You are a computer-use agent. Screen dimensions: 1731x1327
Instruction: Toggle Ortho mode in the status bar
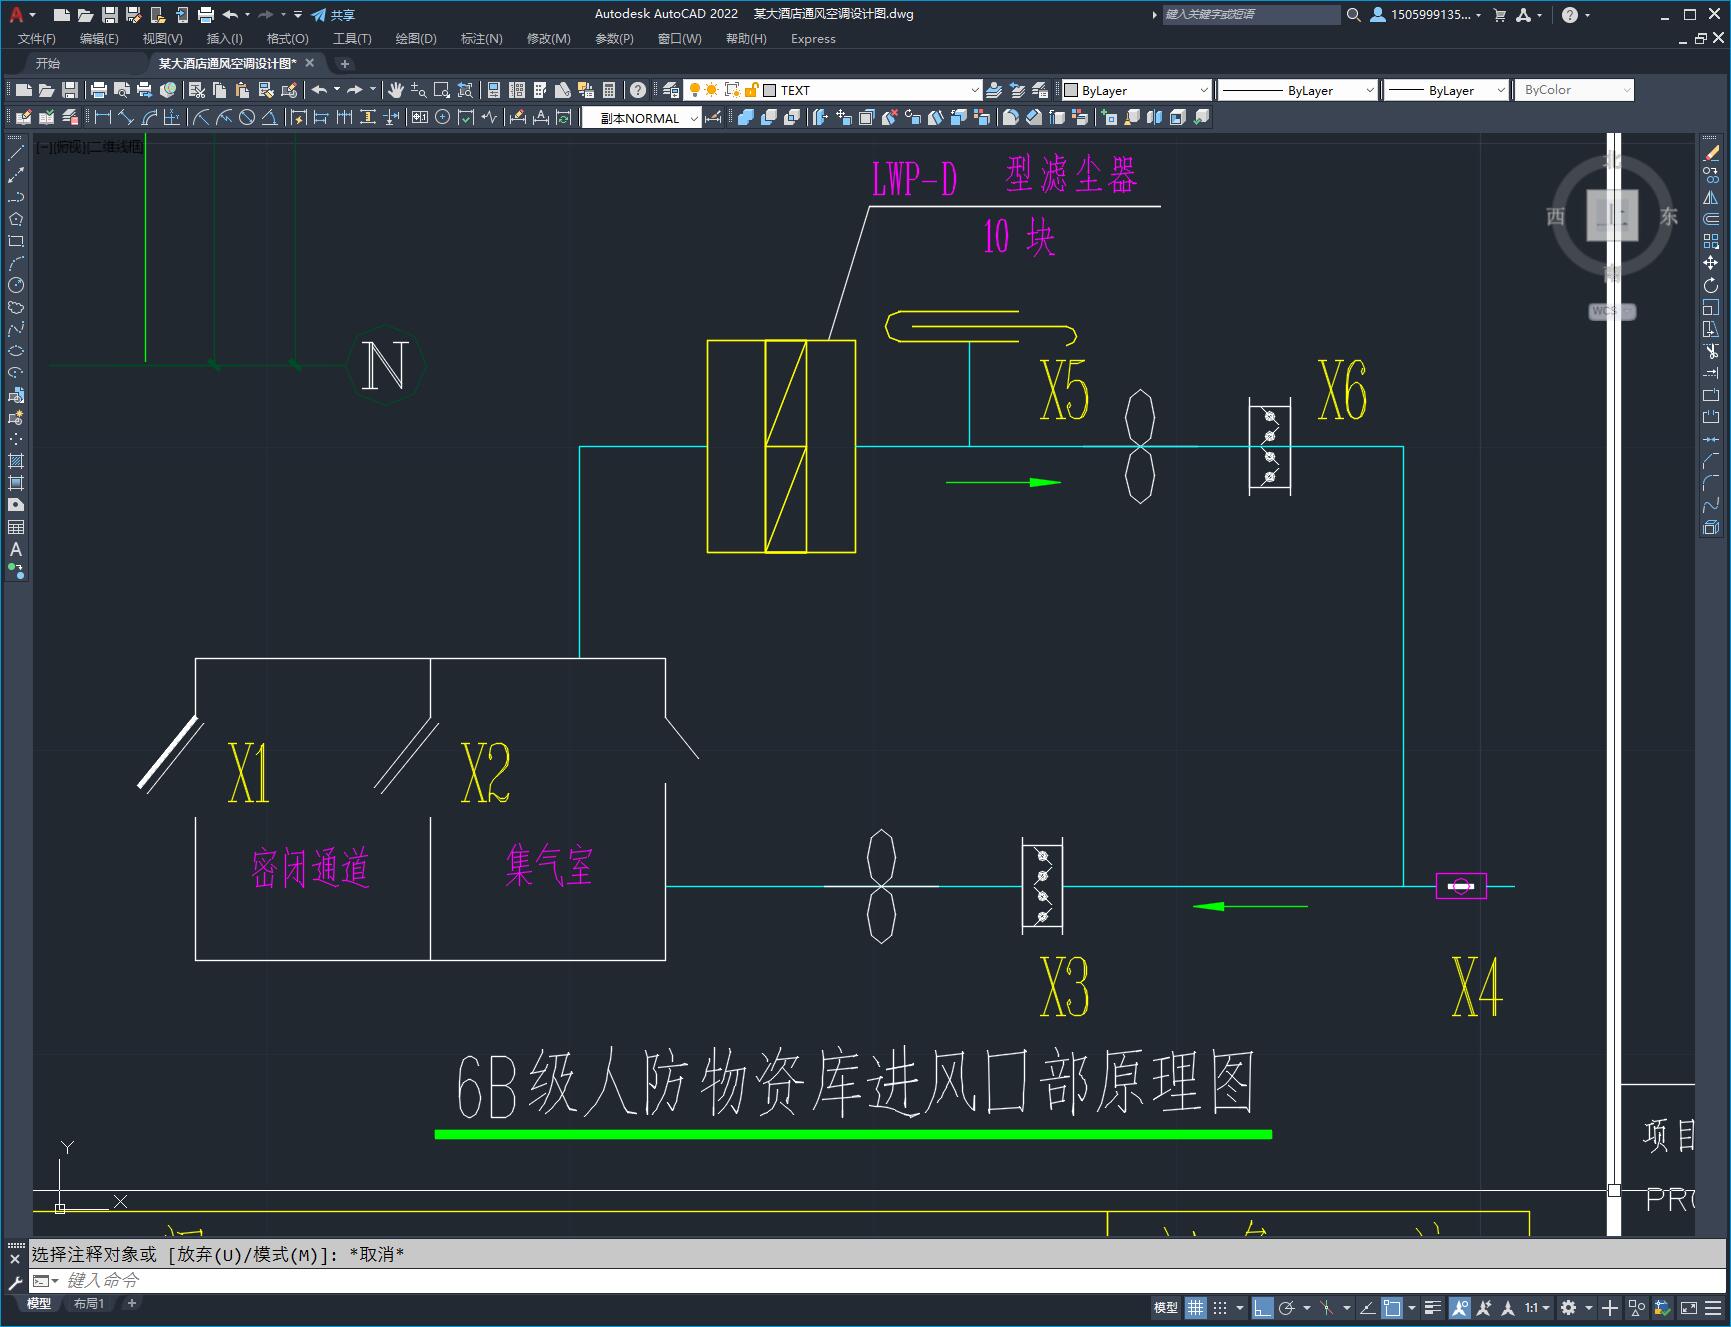click(x=1263, y=1307)
